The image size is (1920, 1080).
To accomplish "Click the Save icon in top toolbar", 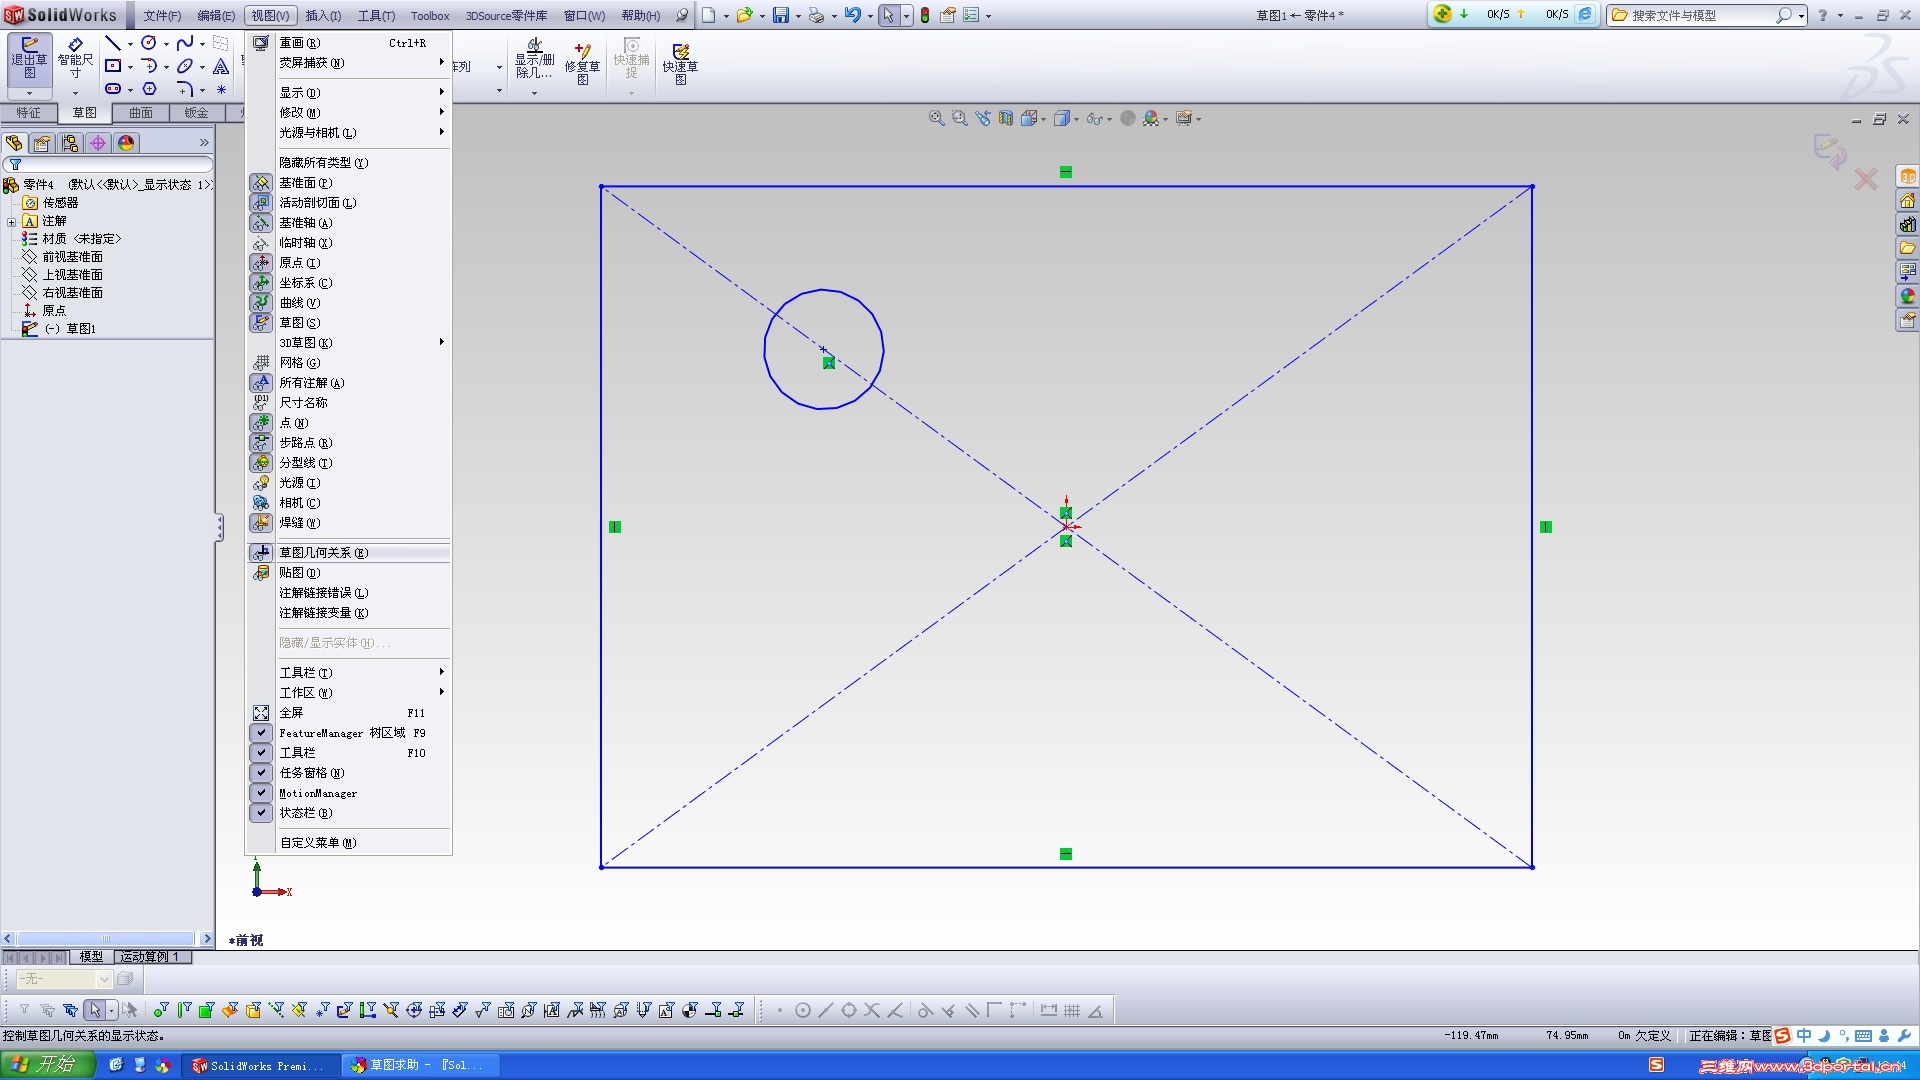I will (x=781, y=15).
